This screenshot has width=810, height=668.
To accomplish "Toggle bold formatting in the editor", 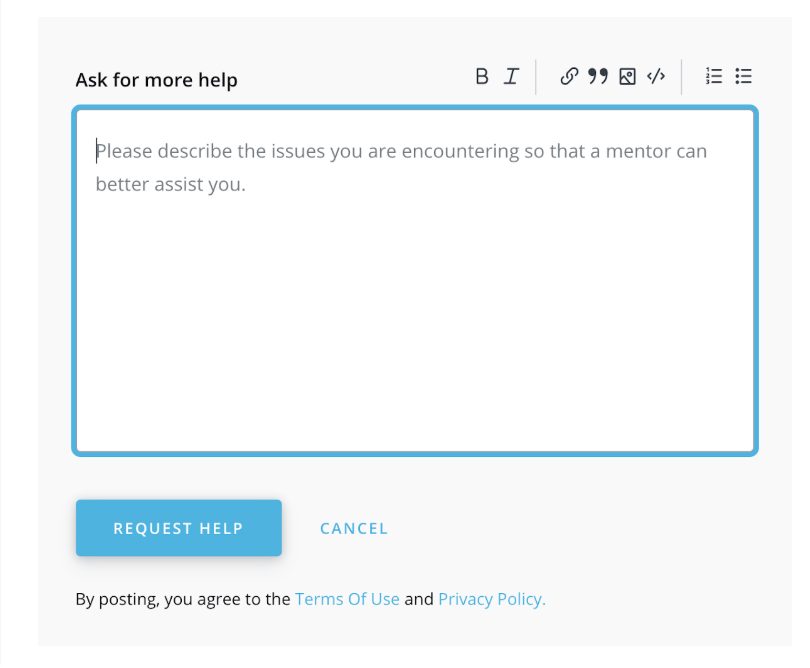I will 482,76.
